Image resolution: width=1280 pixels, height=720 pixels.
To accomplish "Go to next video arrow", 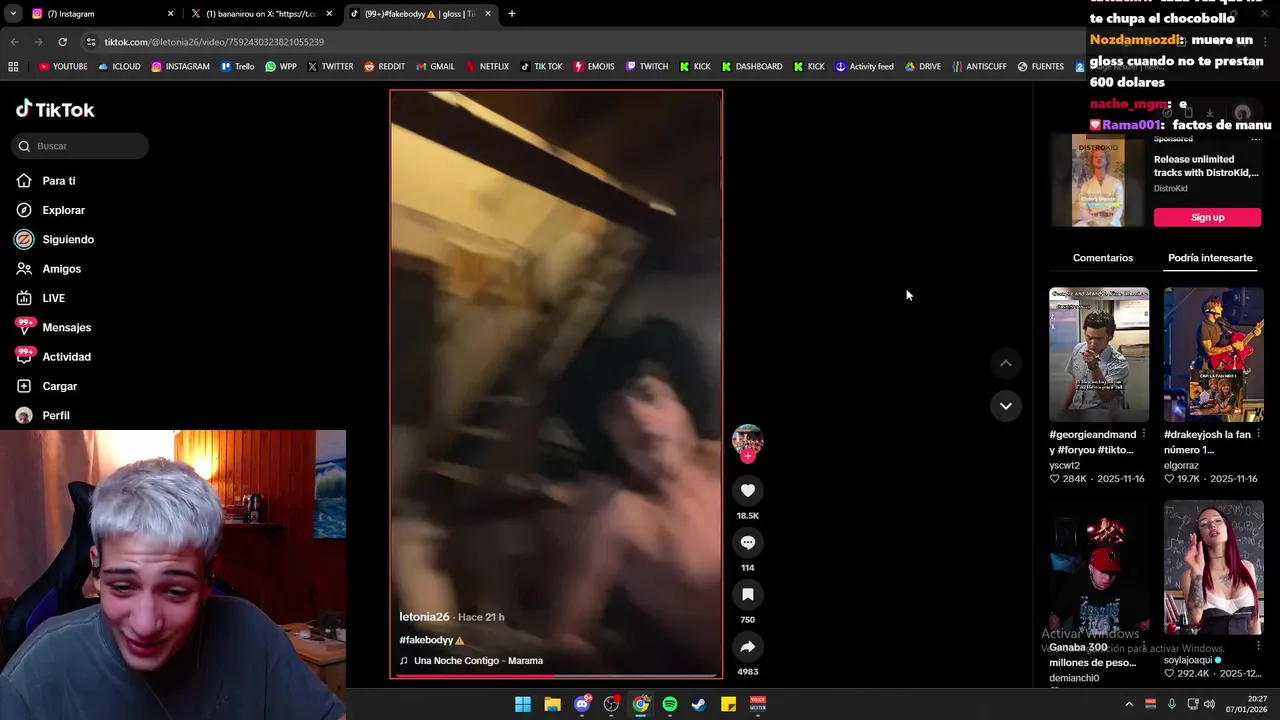I will click(1005, 406).
